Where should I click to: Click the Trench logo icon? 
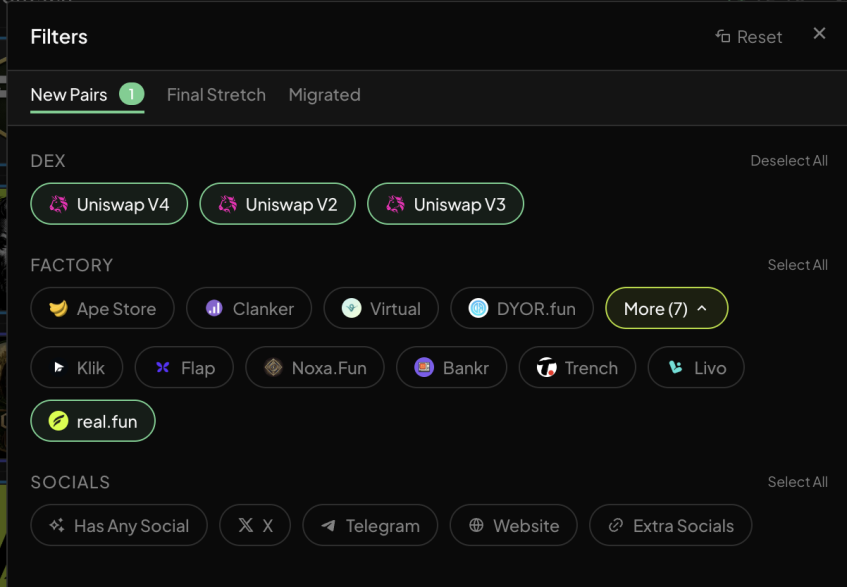click(x=547, y=368)
